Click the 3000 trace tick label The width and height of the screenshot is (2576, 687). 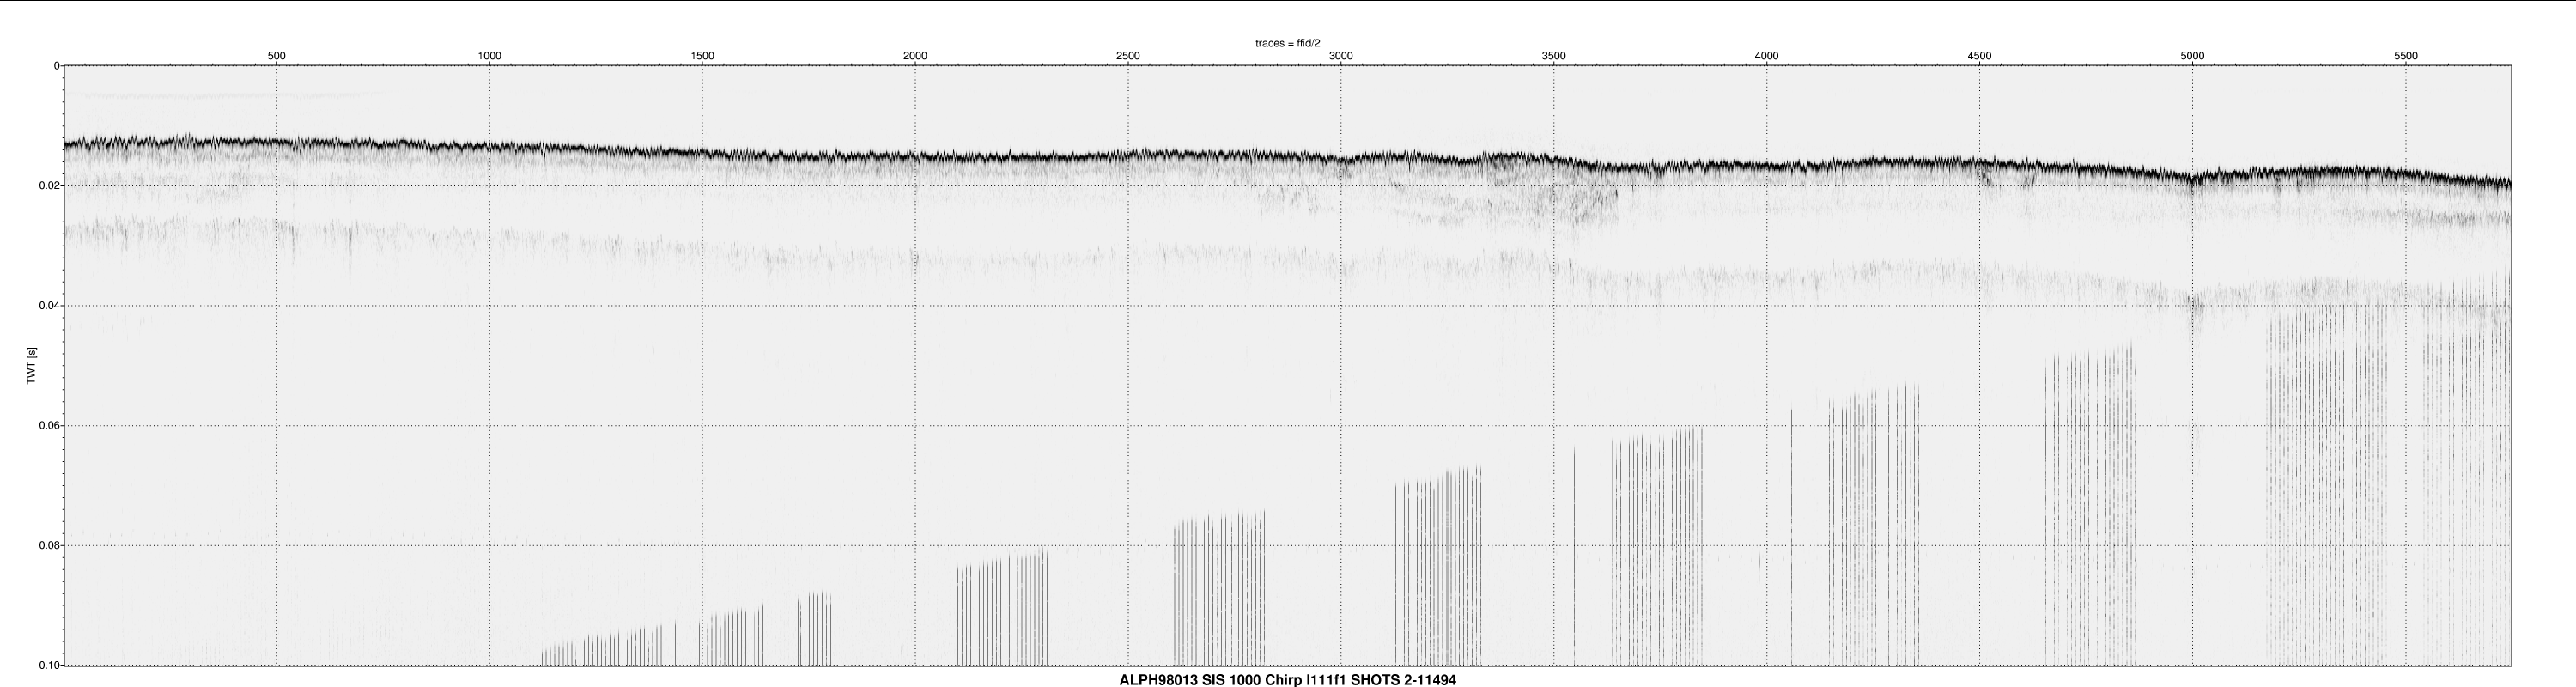1341,56
